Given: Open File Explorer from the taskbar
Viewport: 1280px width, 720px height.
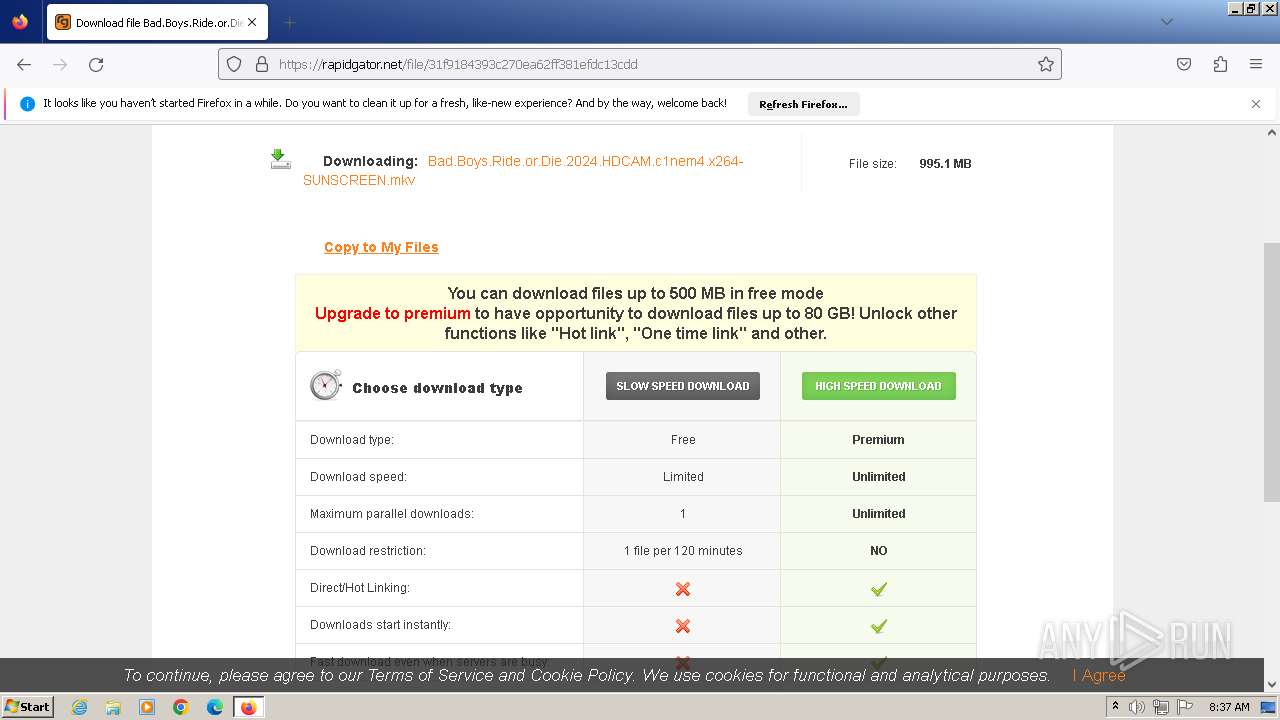Looking at the screenshot, I should 113,707.
